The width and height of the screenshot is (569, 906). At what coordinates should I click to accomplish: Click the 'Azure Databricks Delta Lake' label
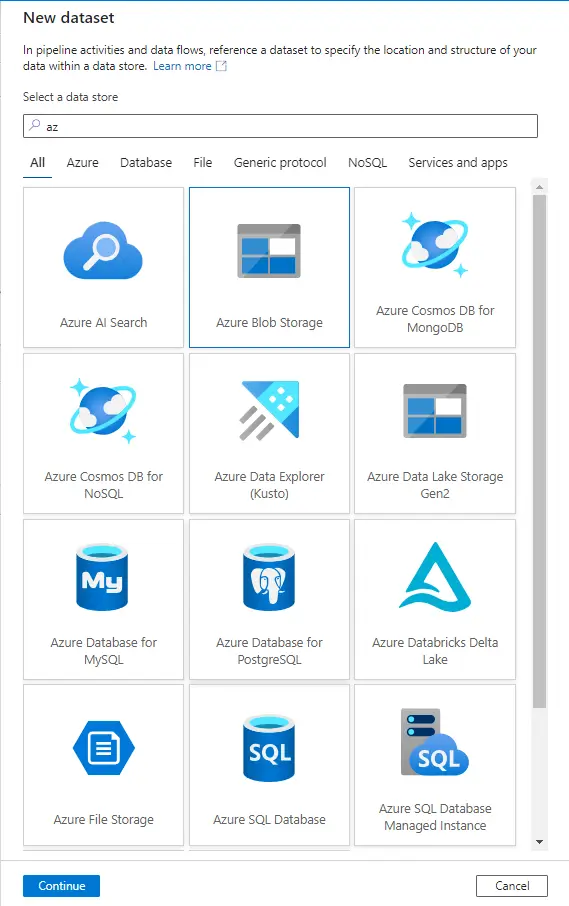click(435, 651)
